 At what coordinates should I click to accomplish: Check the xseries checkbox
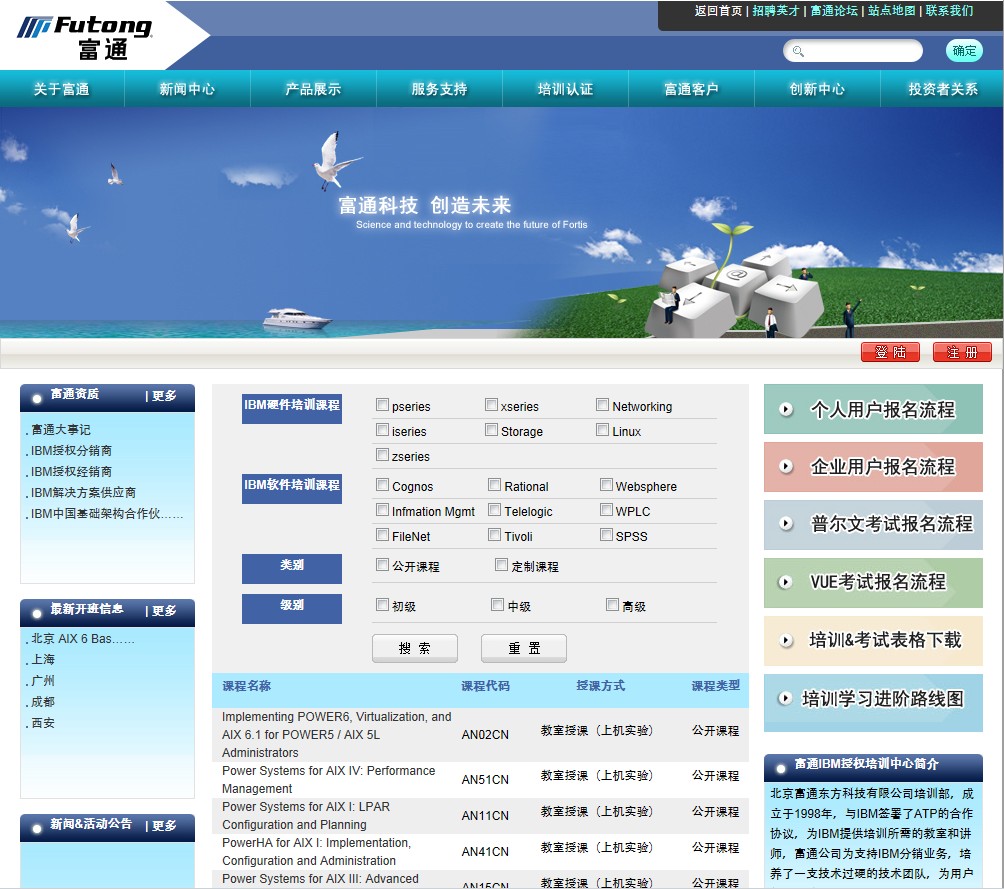point(491,405)
